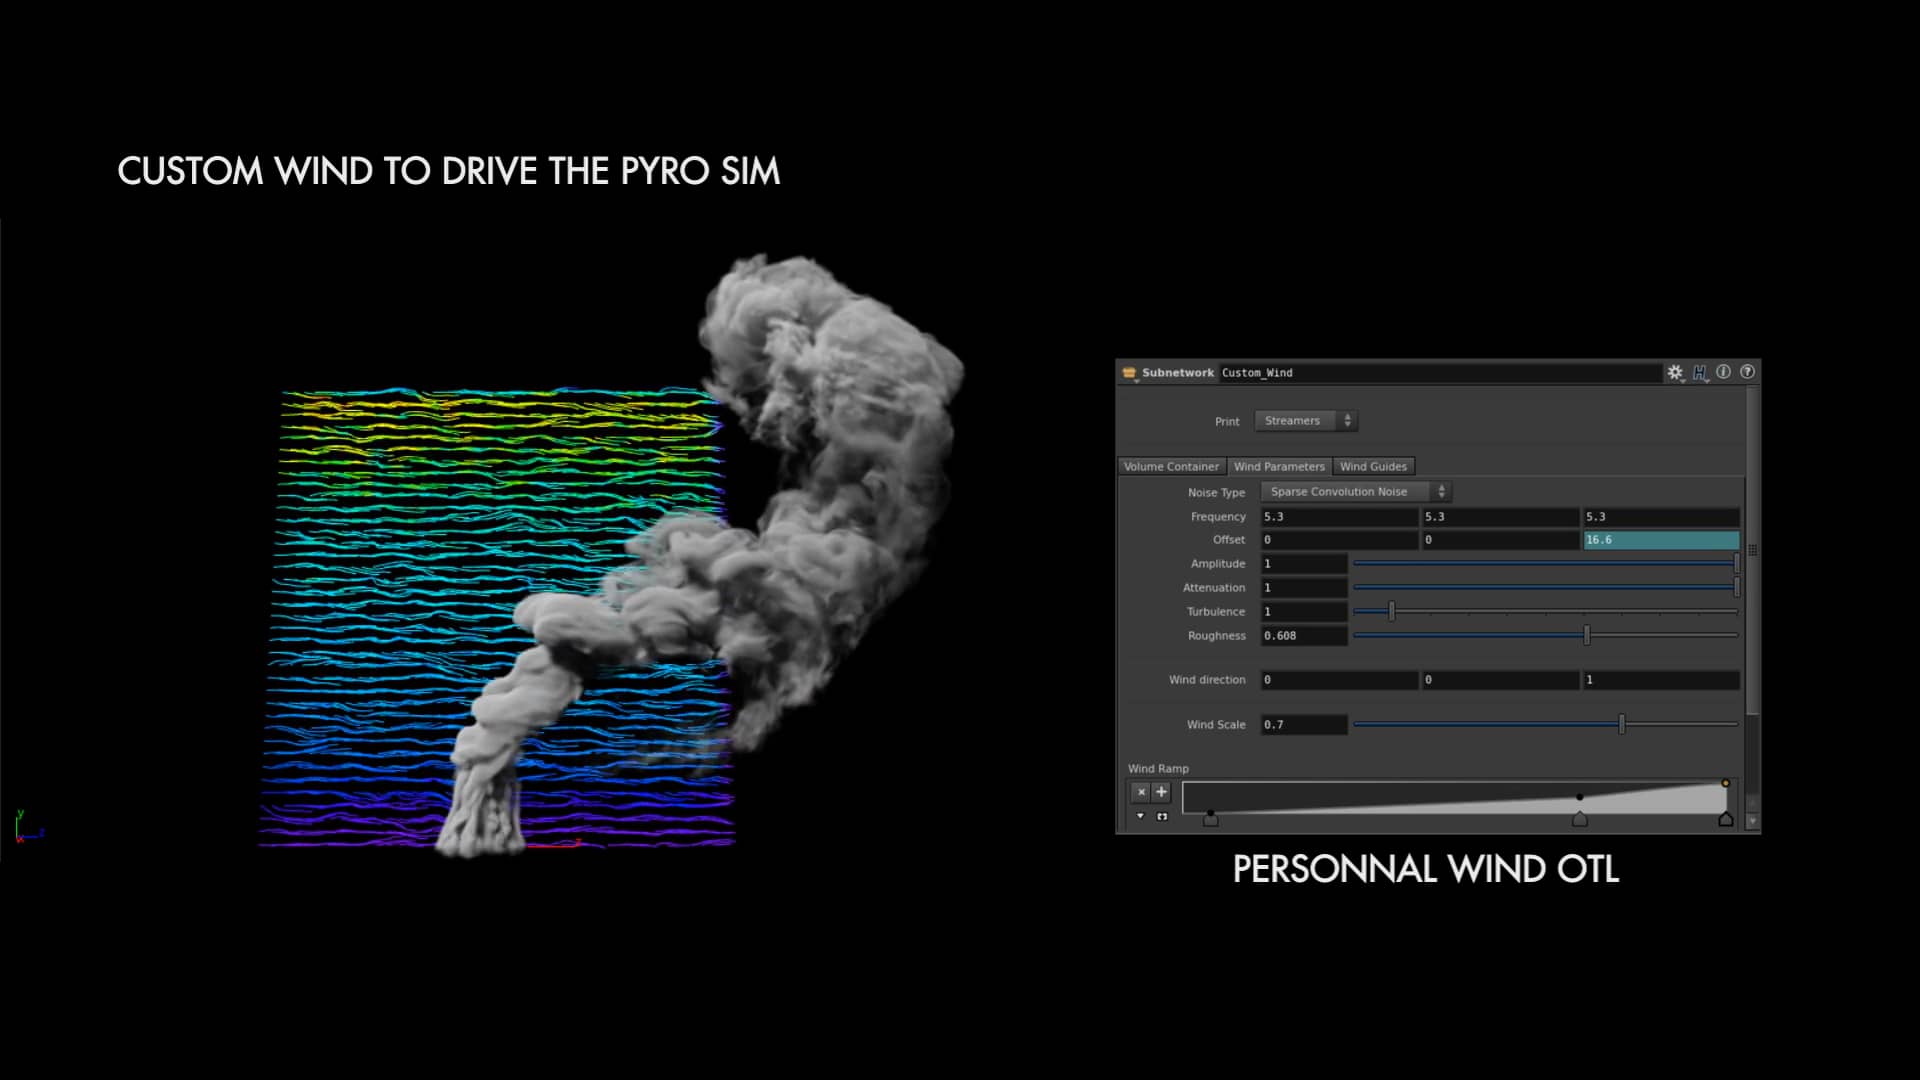1920x1080 pixels.
Task: Click the question mark help icon
Action: pos(1747,372)
